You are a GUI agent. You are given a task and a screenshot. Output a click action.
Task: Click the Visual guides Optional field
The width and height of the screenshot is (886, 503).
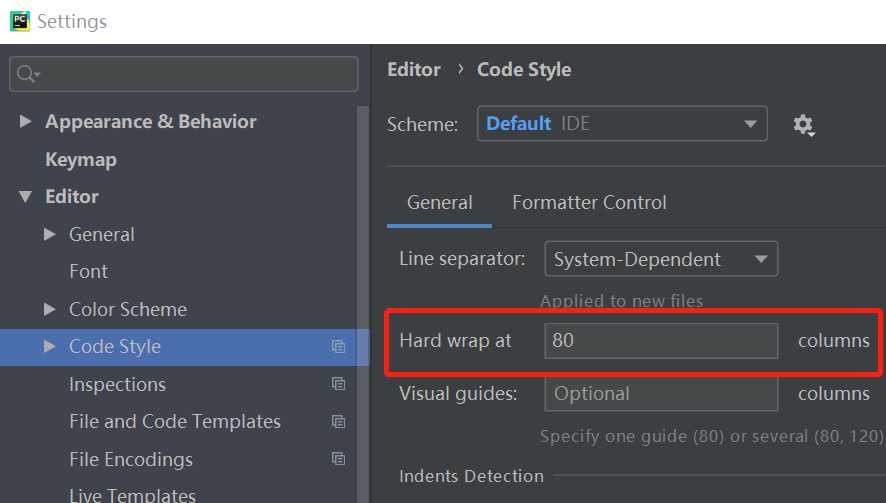[x=660, y=394]
